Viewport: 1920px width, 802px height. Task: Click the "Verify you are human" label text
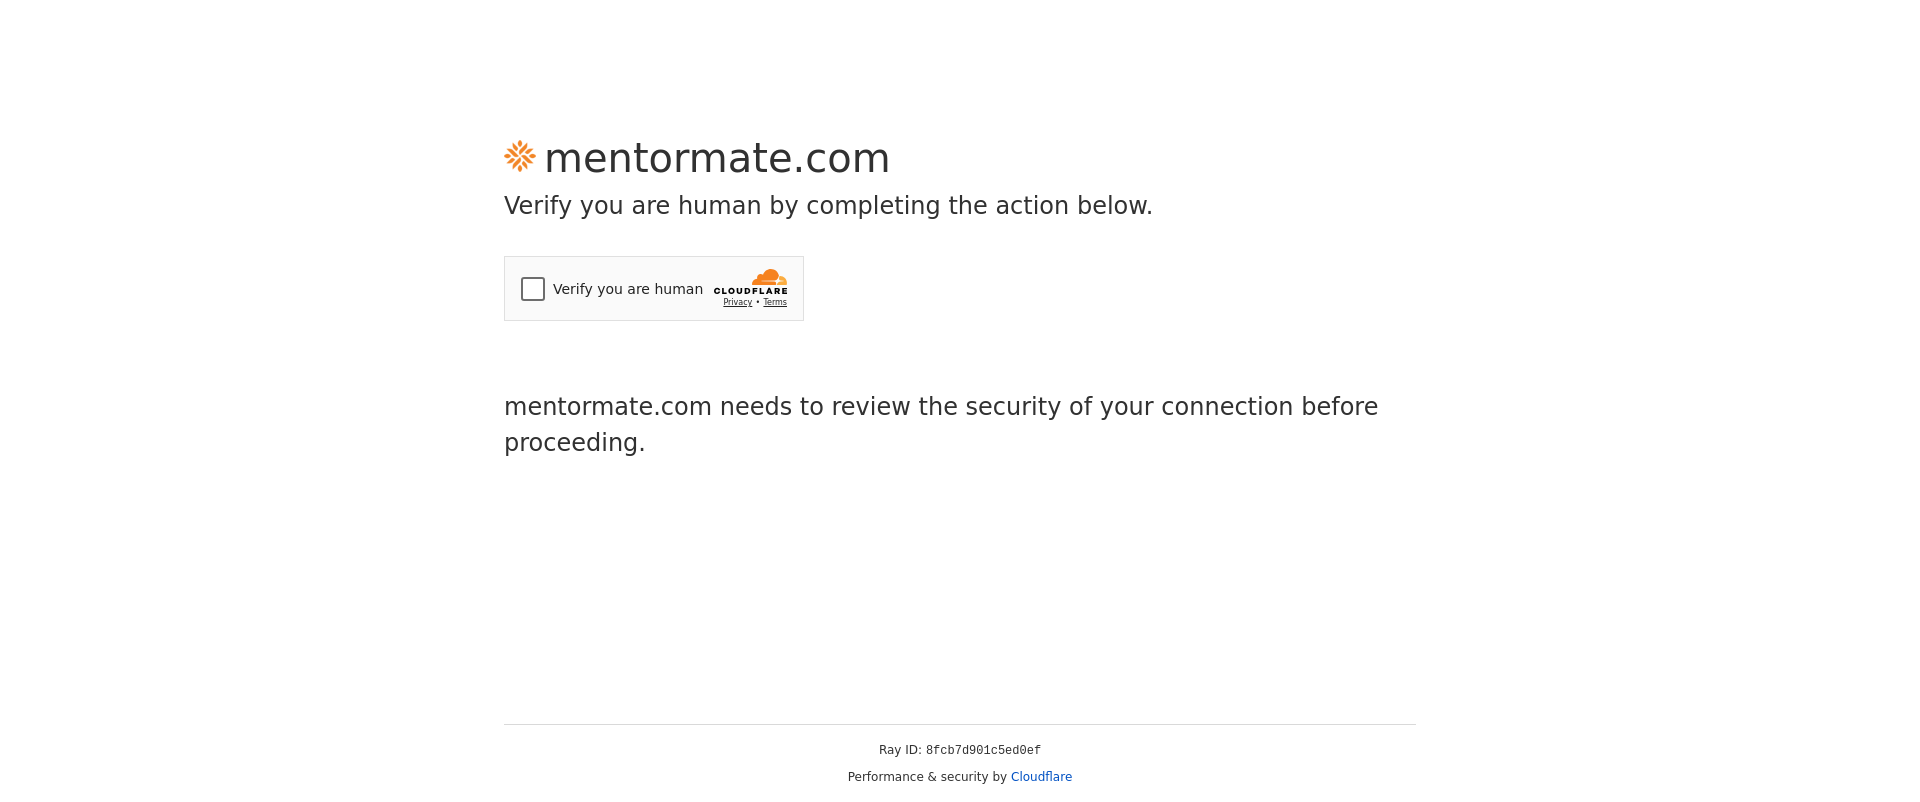[627, 289]
